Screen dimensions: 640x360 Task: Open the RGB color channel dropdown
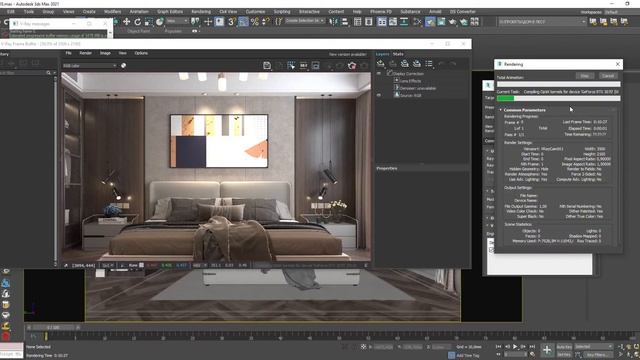pos(90,65)
